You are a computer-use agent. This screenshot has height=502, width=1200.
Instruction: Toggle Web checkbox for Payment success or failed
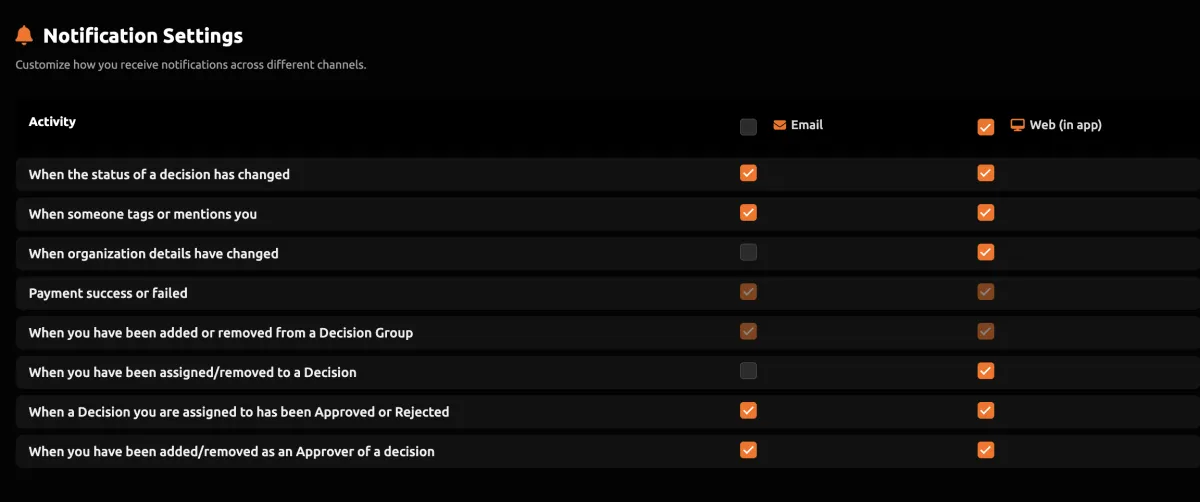click(x=986, y=292)
